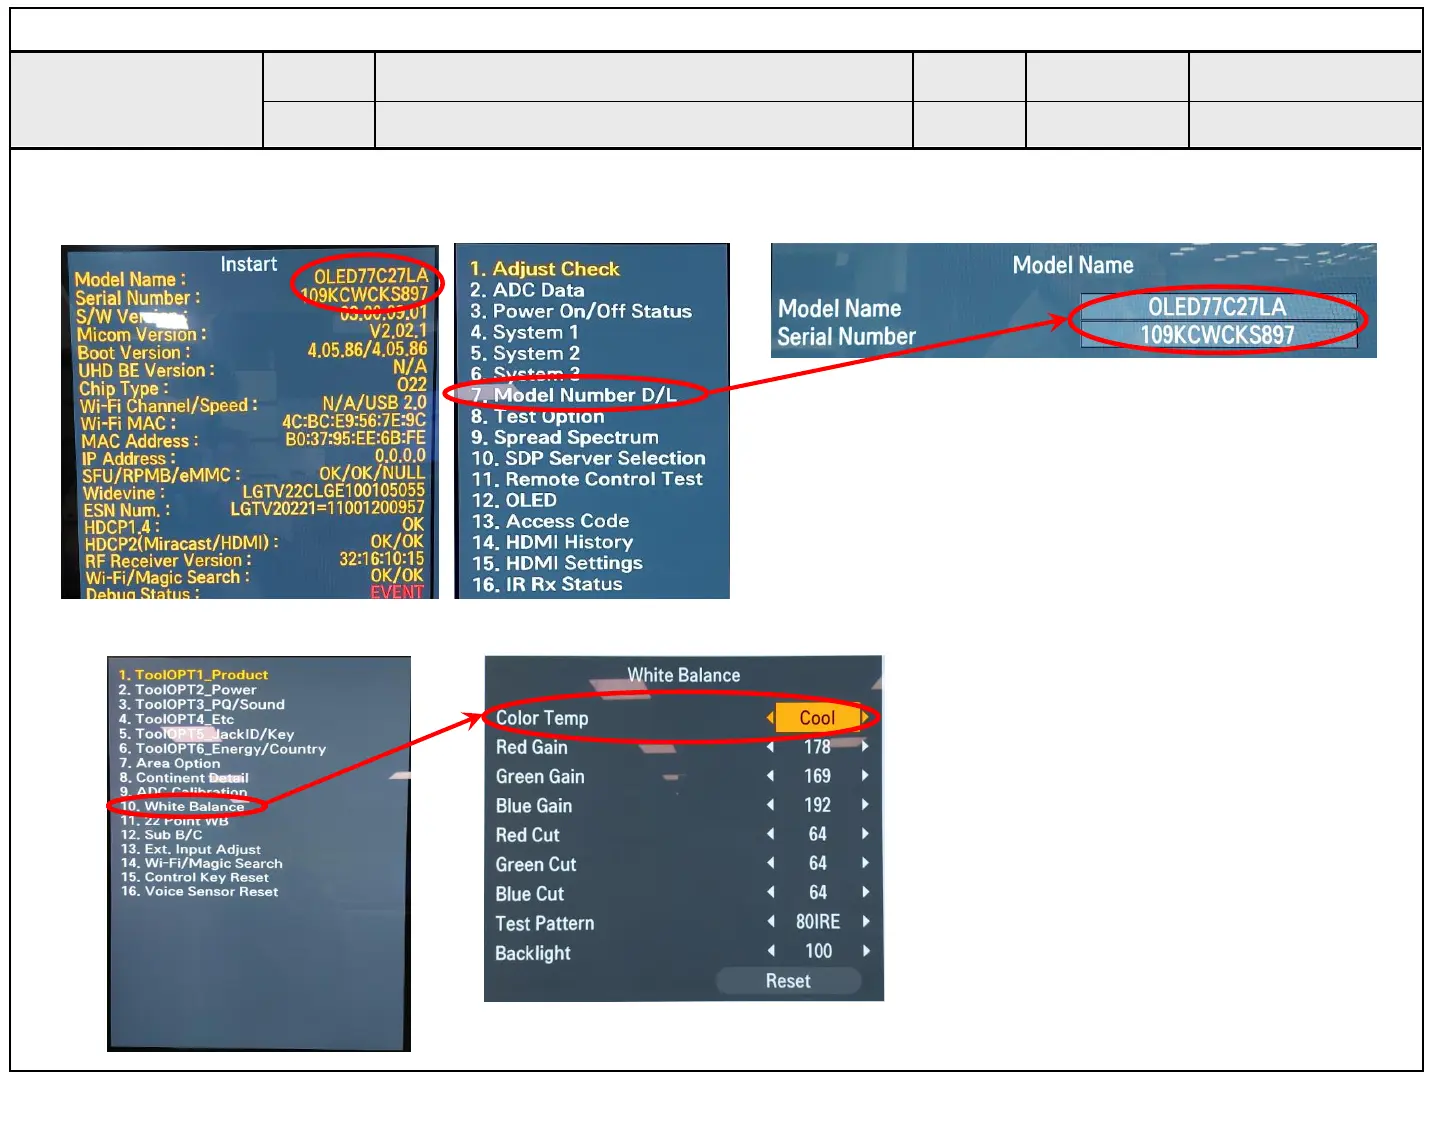
Task: Click OLED77C27LA field in Model Name panel
Action: 1217,307
